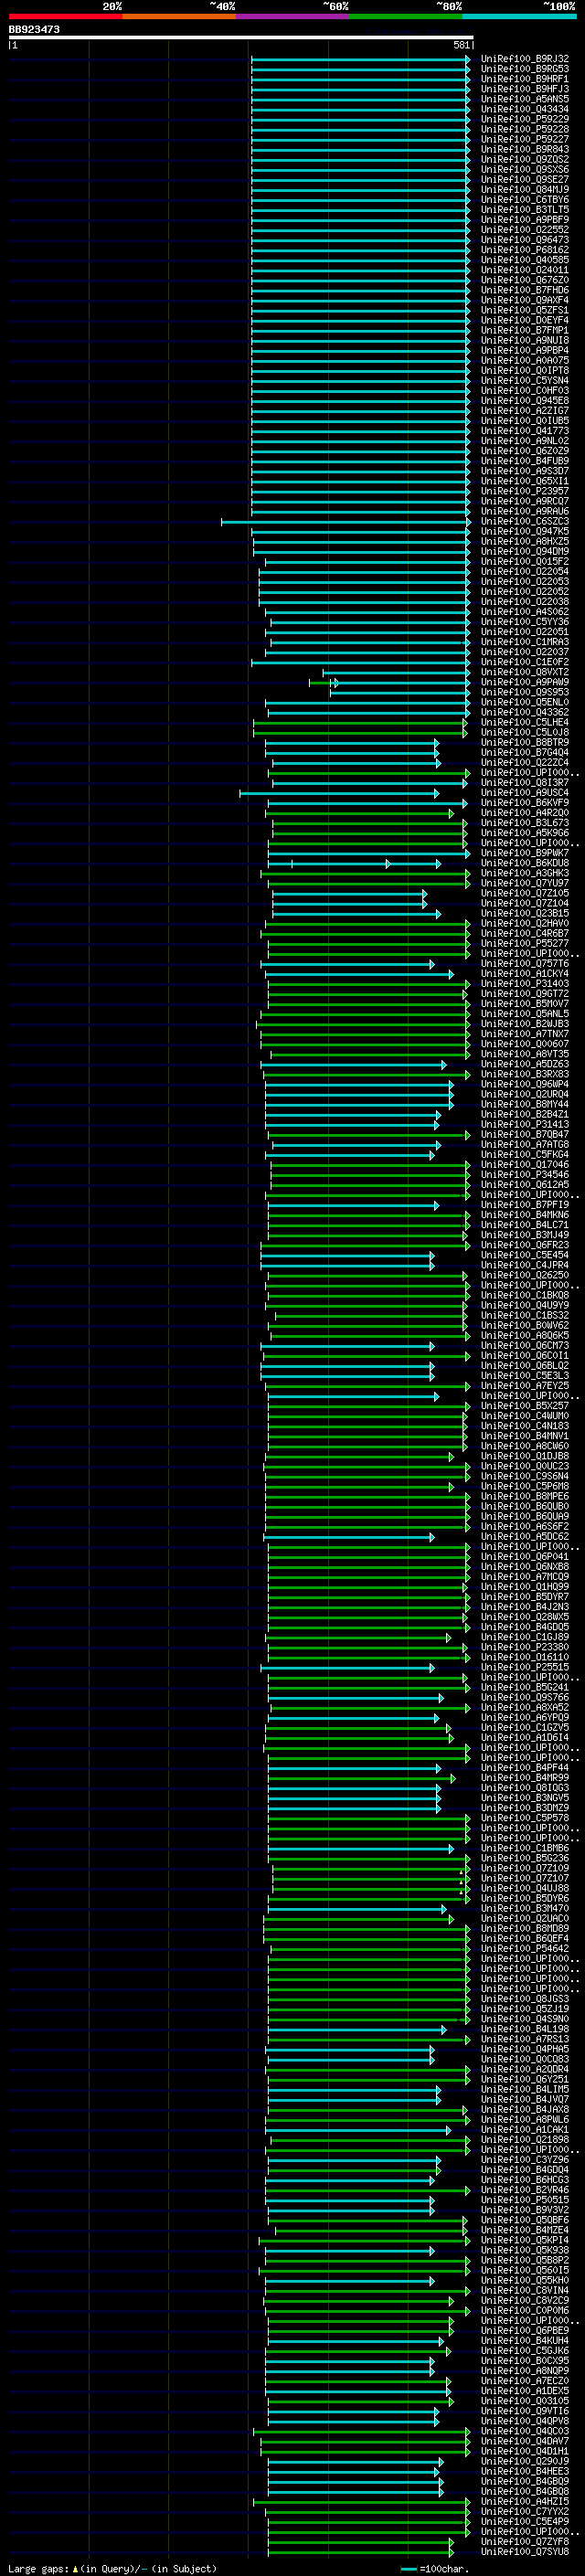Select label UniRef100_A8HXZ5
The image size is (585, 2576).
tap(524, 542)
